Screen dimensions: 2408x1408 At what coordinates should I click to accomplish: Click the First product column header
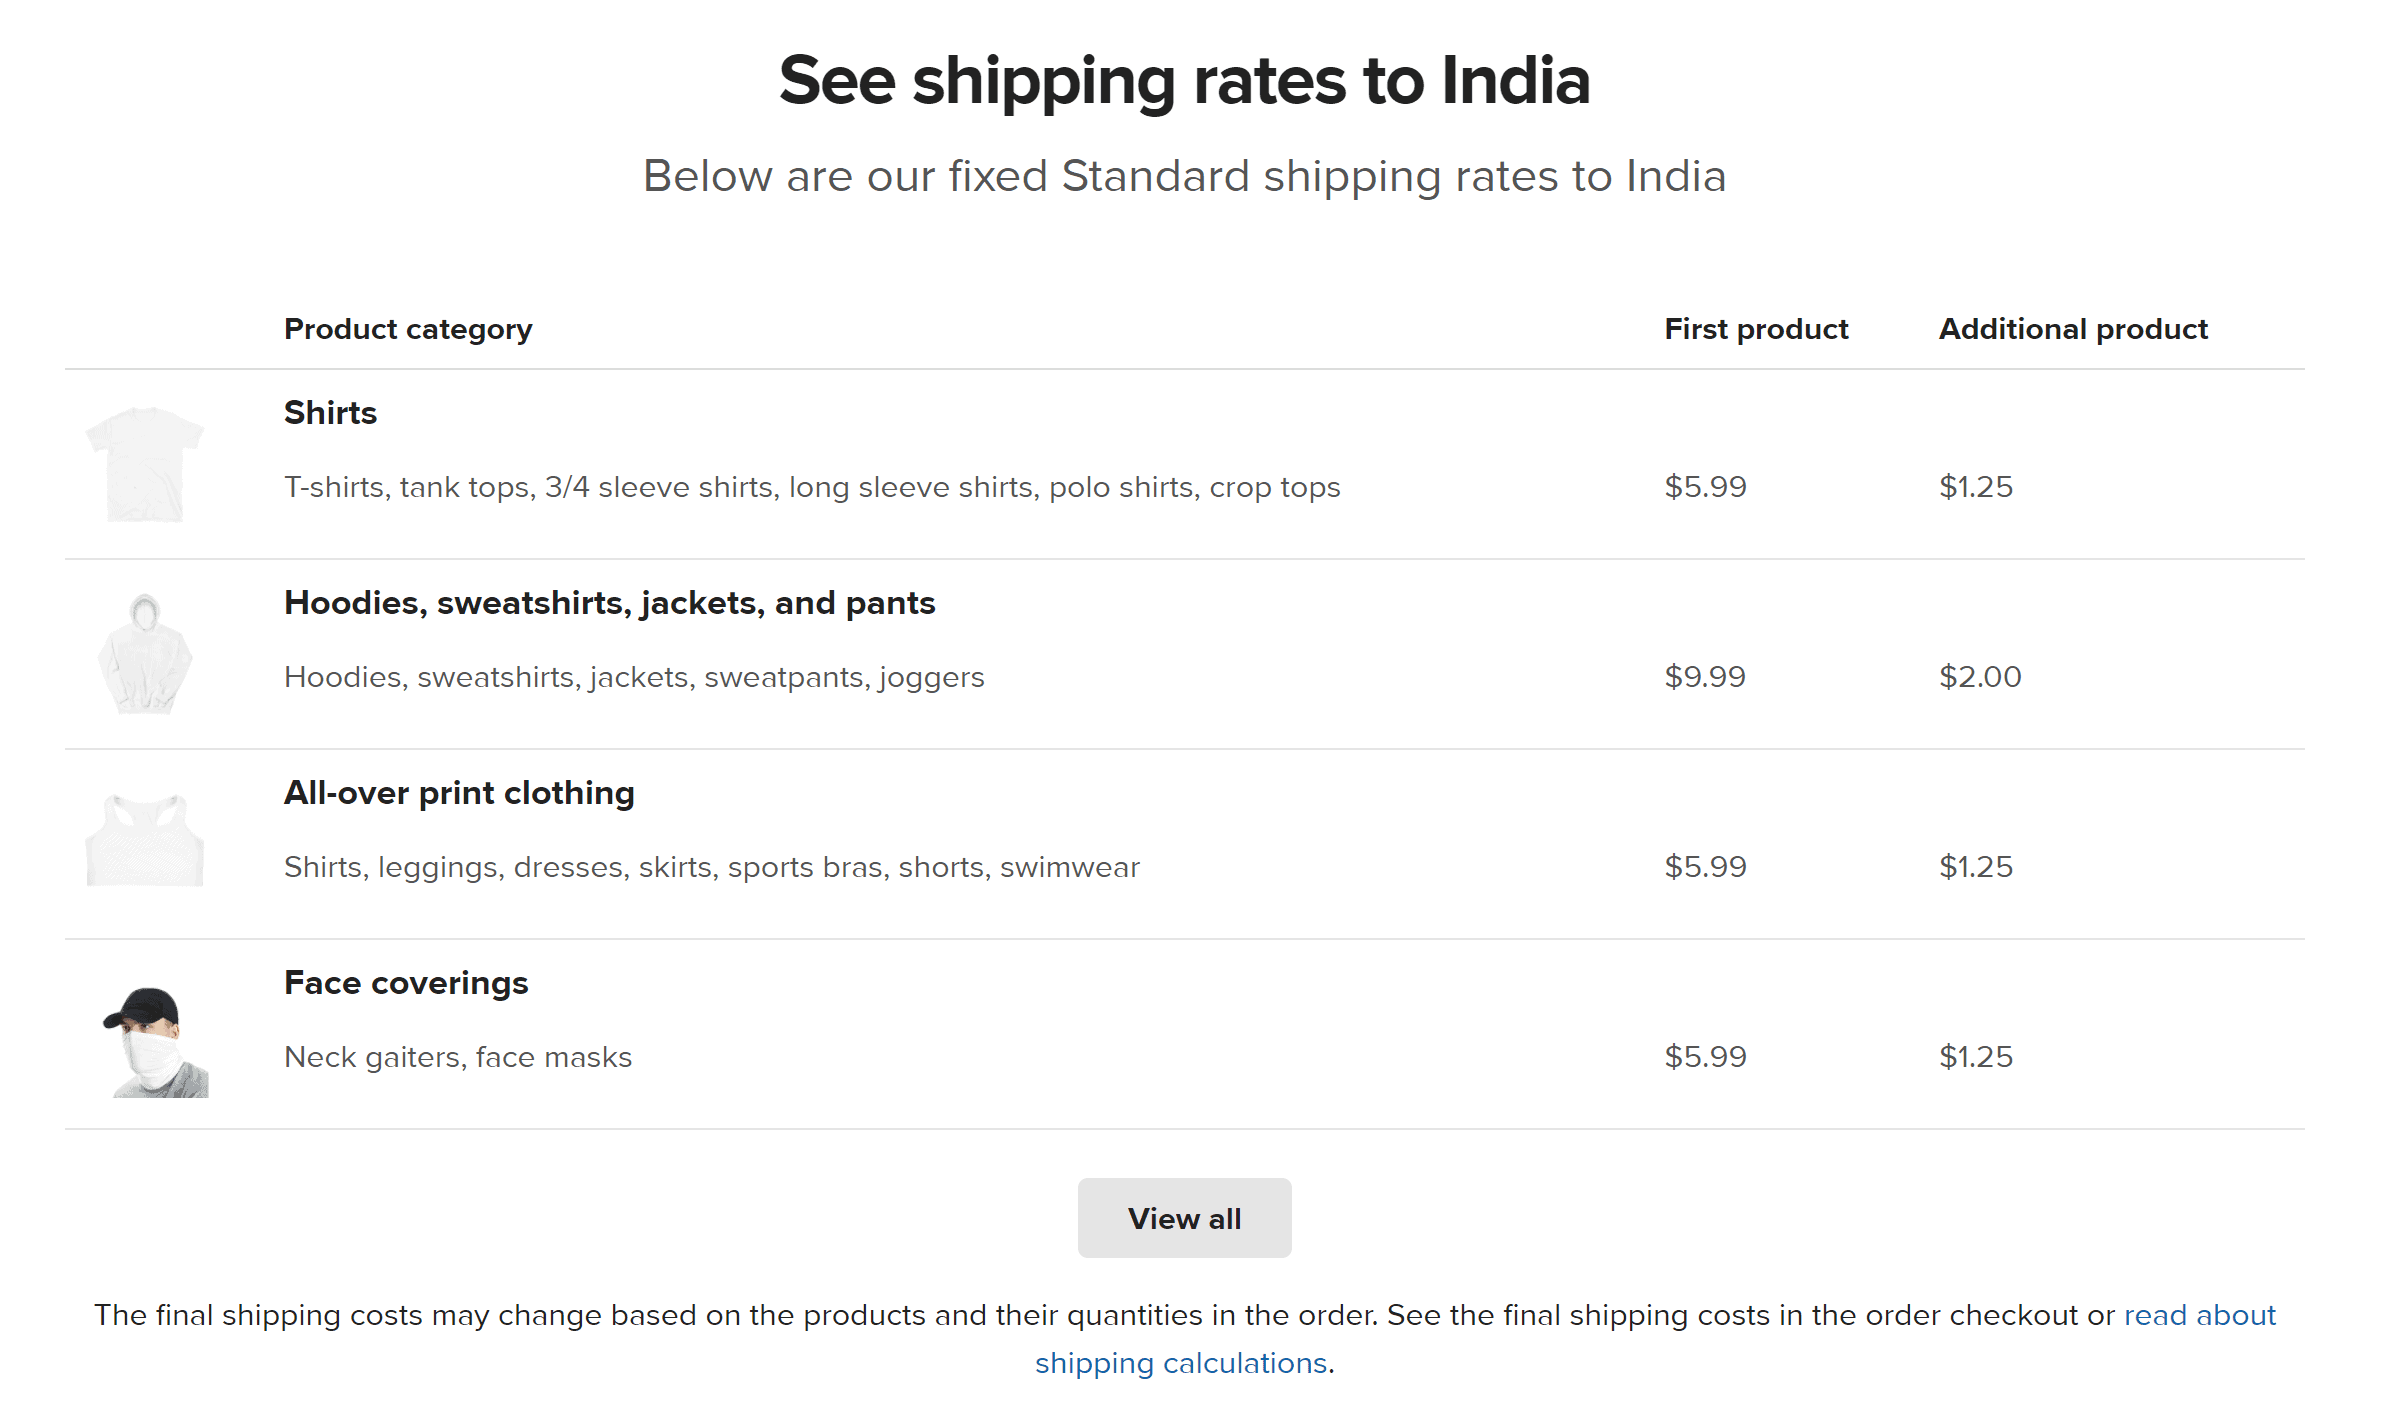coord(1756,329)
